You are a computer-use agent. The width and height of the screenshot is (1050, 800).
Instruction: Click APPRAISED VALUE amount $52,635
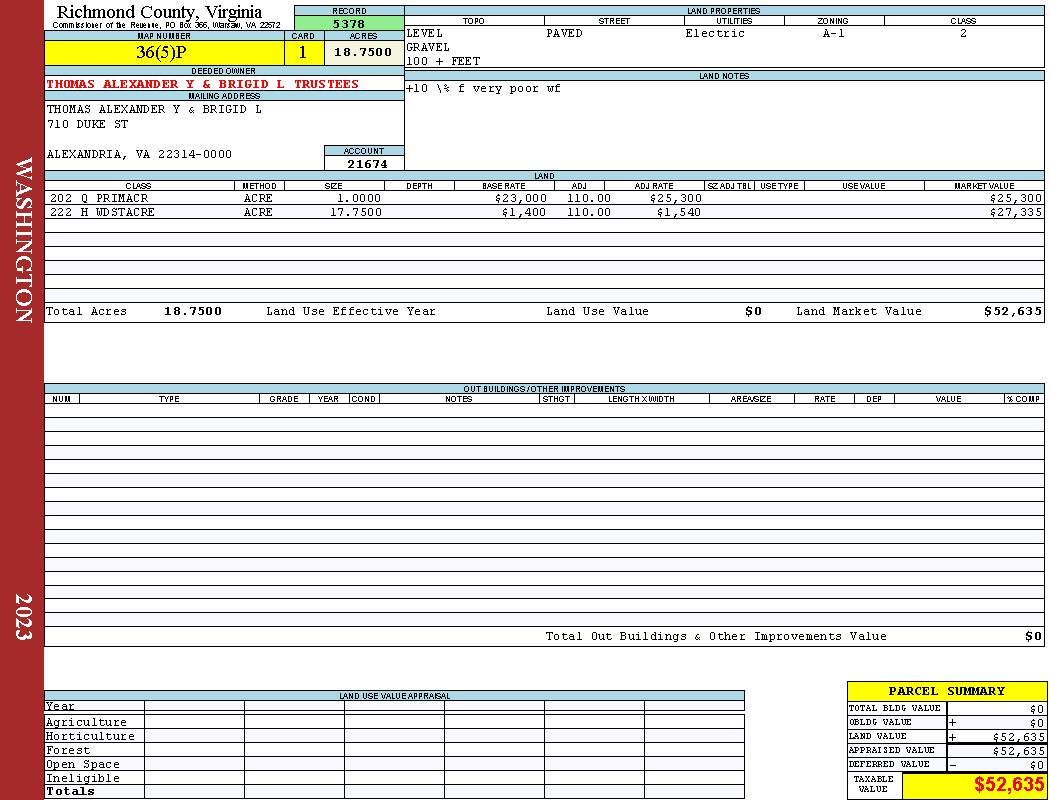(x=1018, y=751)
